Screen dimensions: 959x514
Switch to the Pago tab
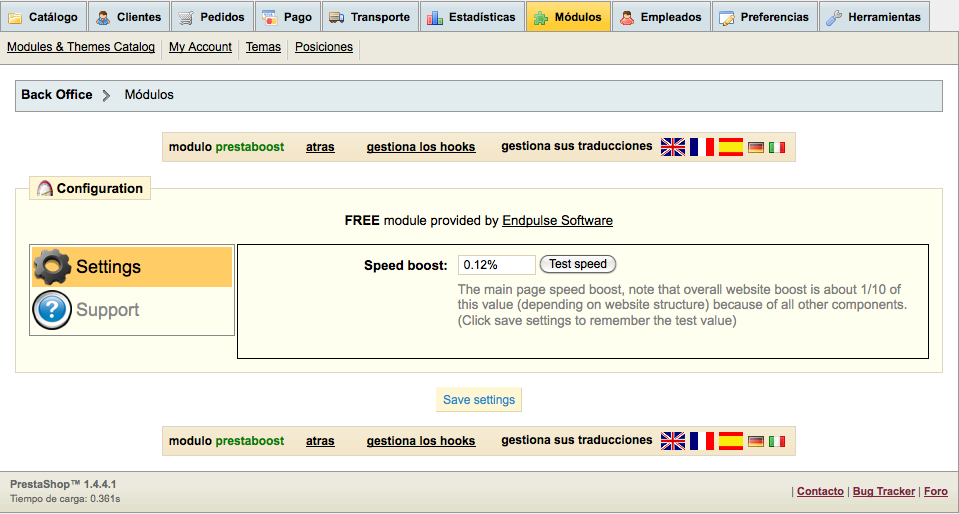coord(287,17)
